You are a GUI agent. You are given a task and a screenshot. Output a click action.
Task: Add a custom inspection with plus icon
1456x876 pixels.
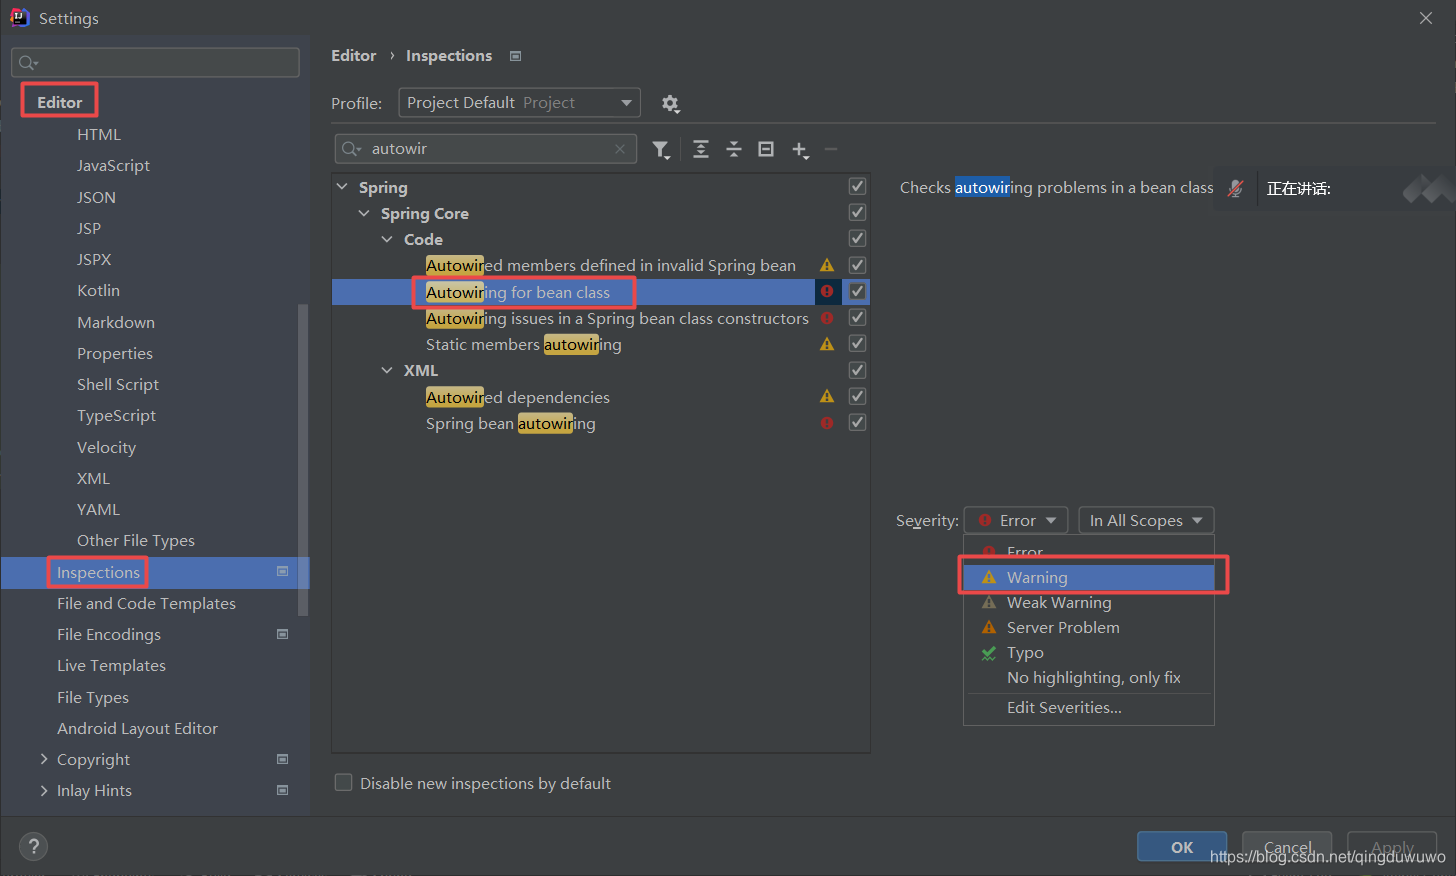tap(800, 149)
